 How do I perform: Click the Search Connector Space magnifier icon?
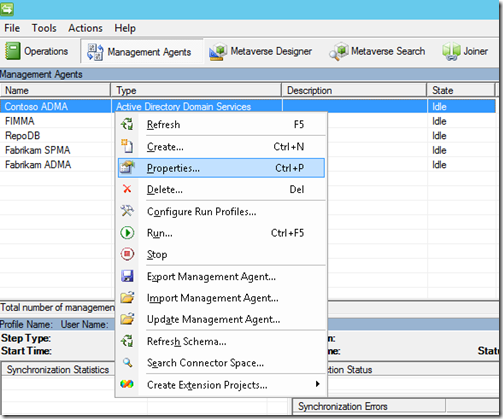127,362
